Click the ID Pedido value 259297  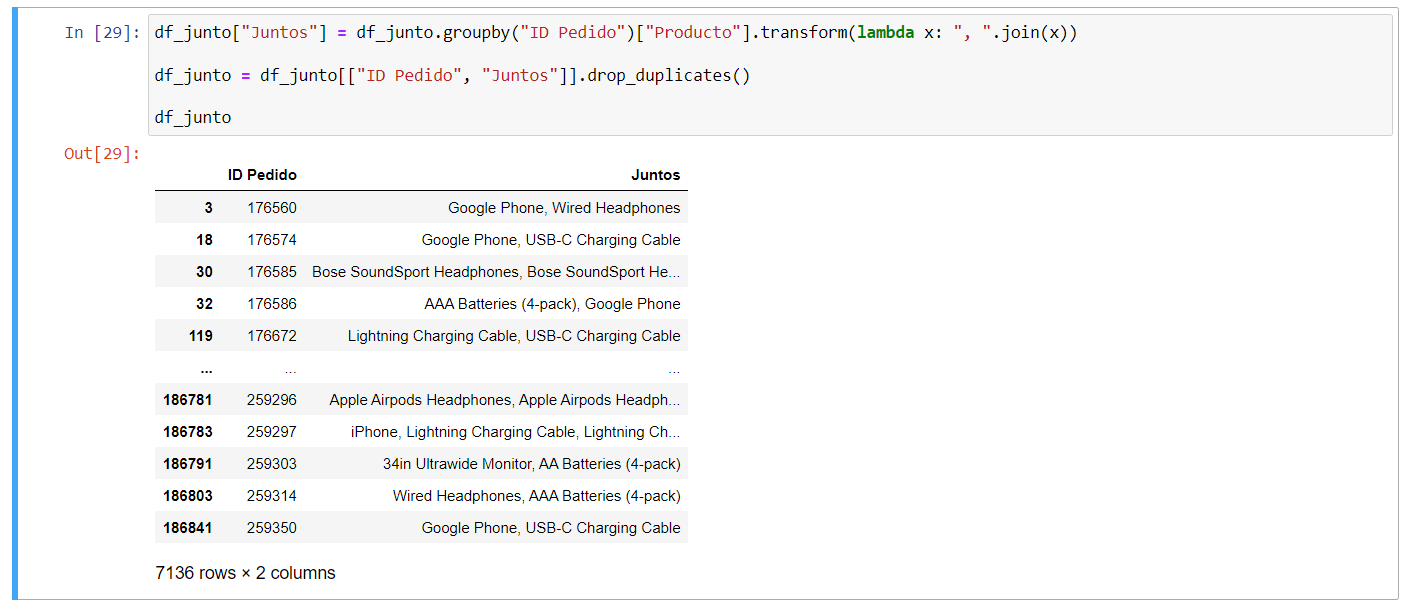[272, 432]
